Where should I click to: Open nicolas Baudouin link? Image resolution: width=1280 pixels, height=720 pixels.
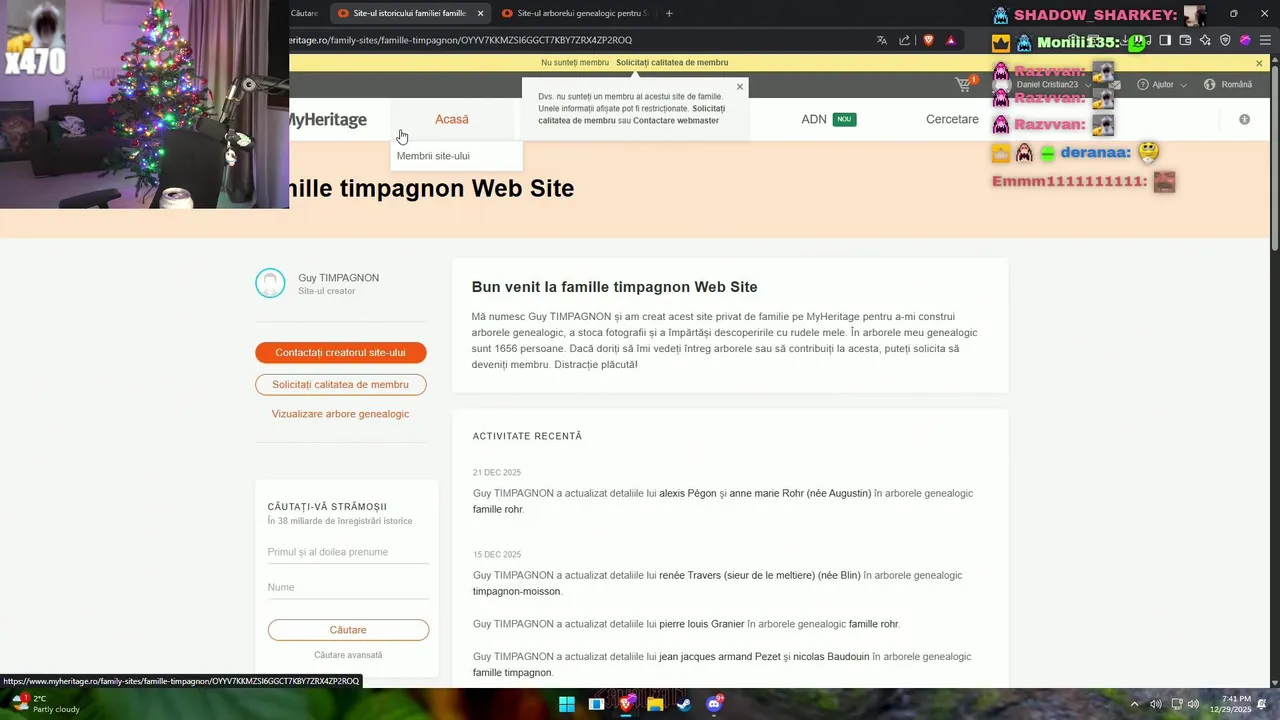(x=831, y=657)
